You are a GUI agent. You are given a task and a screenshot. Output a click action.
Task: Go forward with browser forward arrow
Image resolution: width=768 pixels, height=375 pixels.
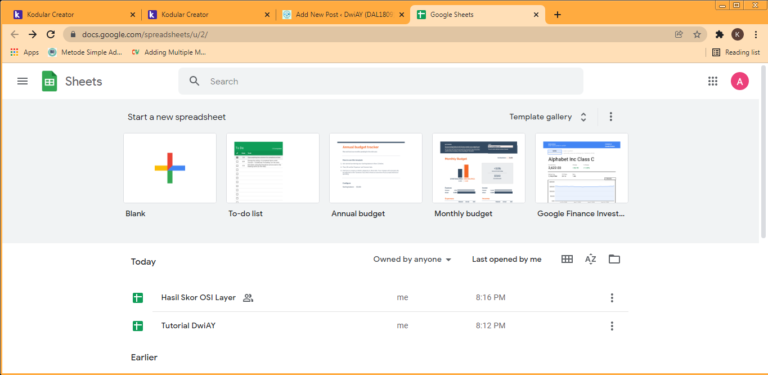pyautogui.click(x=32, y=34)
